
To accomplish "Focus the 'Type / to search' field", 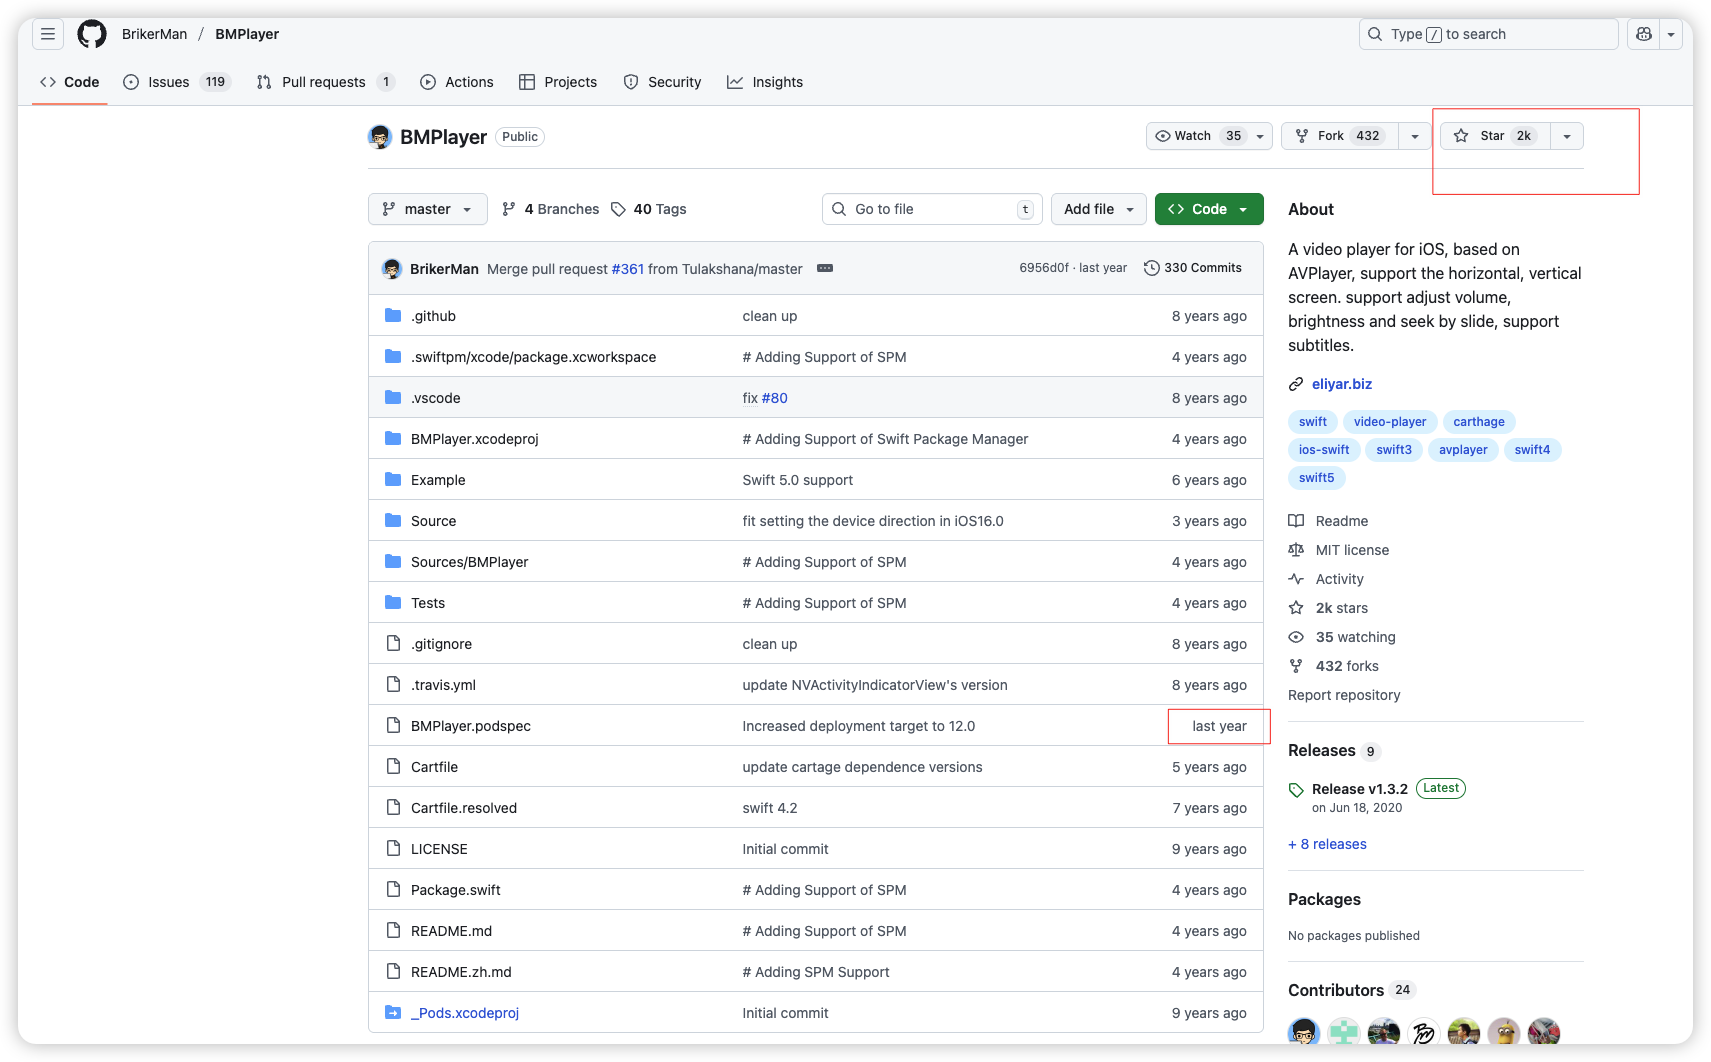I will pos(1488,34).
